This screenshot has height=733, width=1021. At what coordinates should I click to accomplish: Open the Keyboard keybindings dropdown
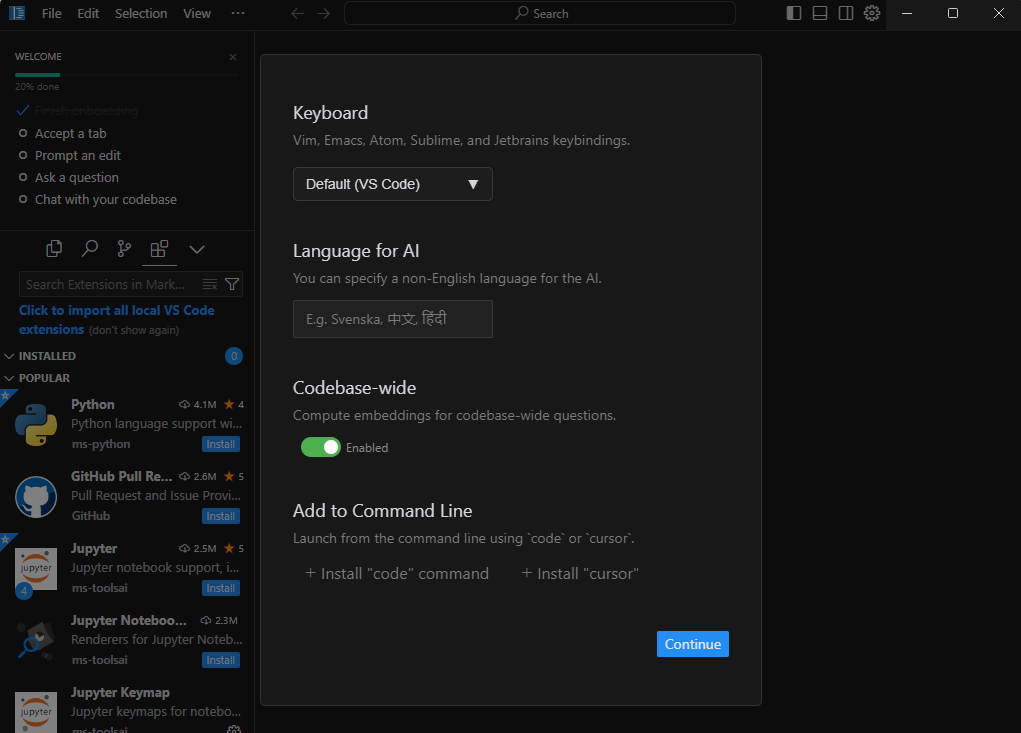tap(392, 184)
